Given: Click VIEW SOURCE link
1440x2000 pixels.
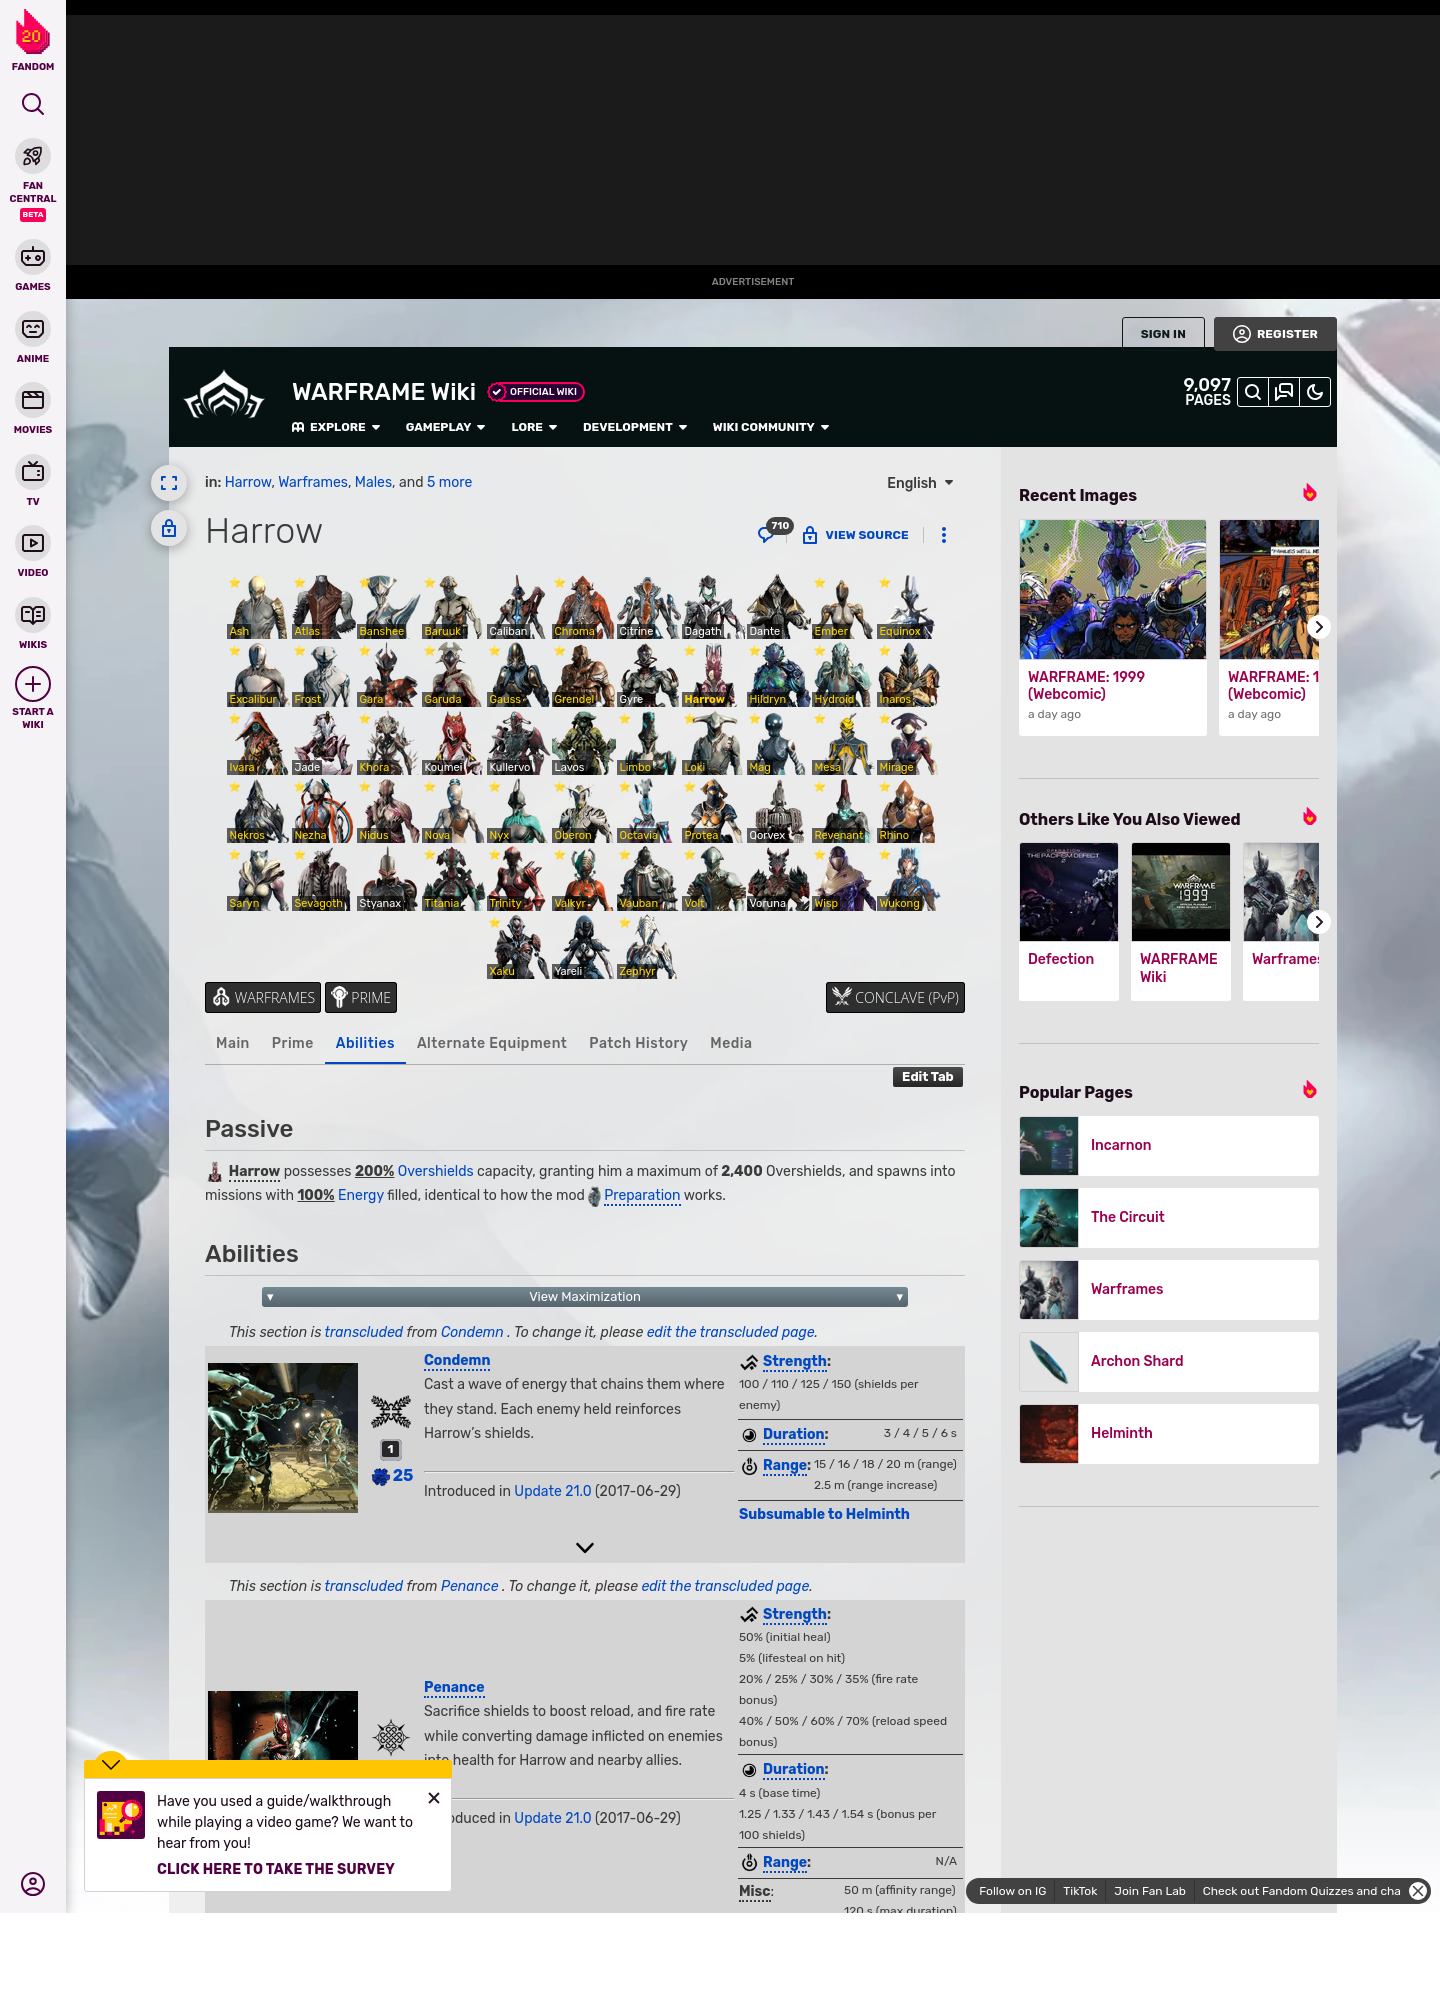Looking at the screenshot, I should point(856,535).
